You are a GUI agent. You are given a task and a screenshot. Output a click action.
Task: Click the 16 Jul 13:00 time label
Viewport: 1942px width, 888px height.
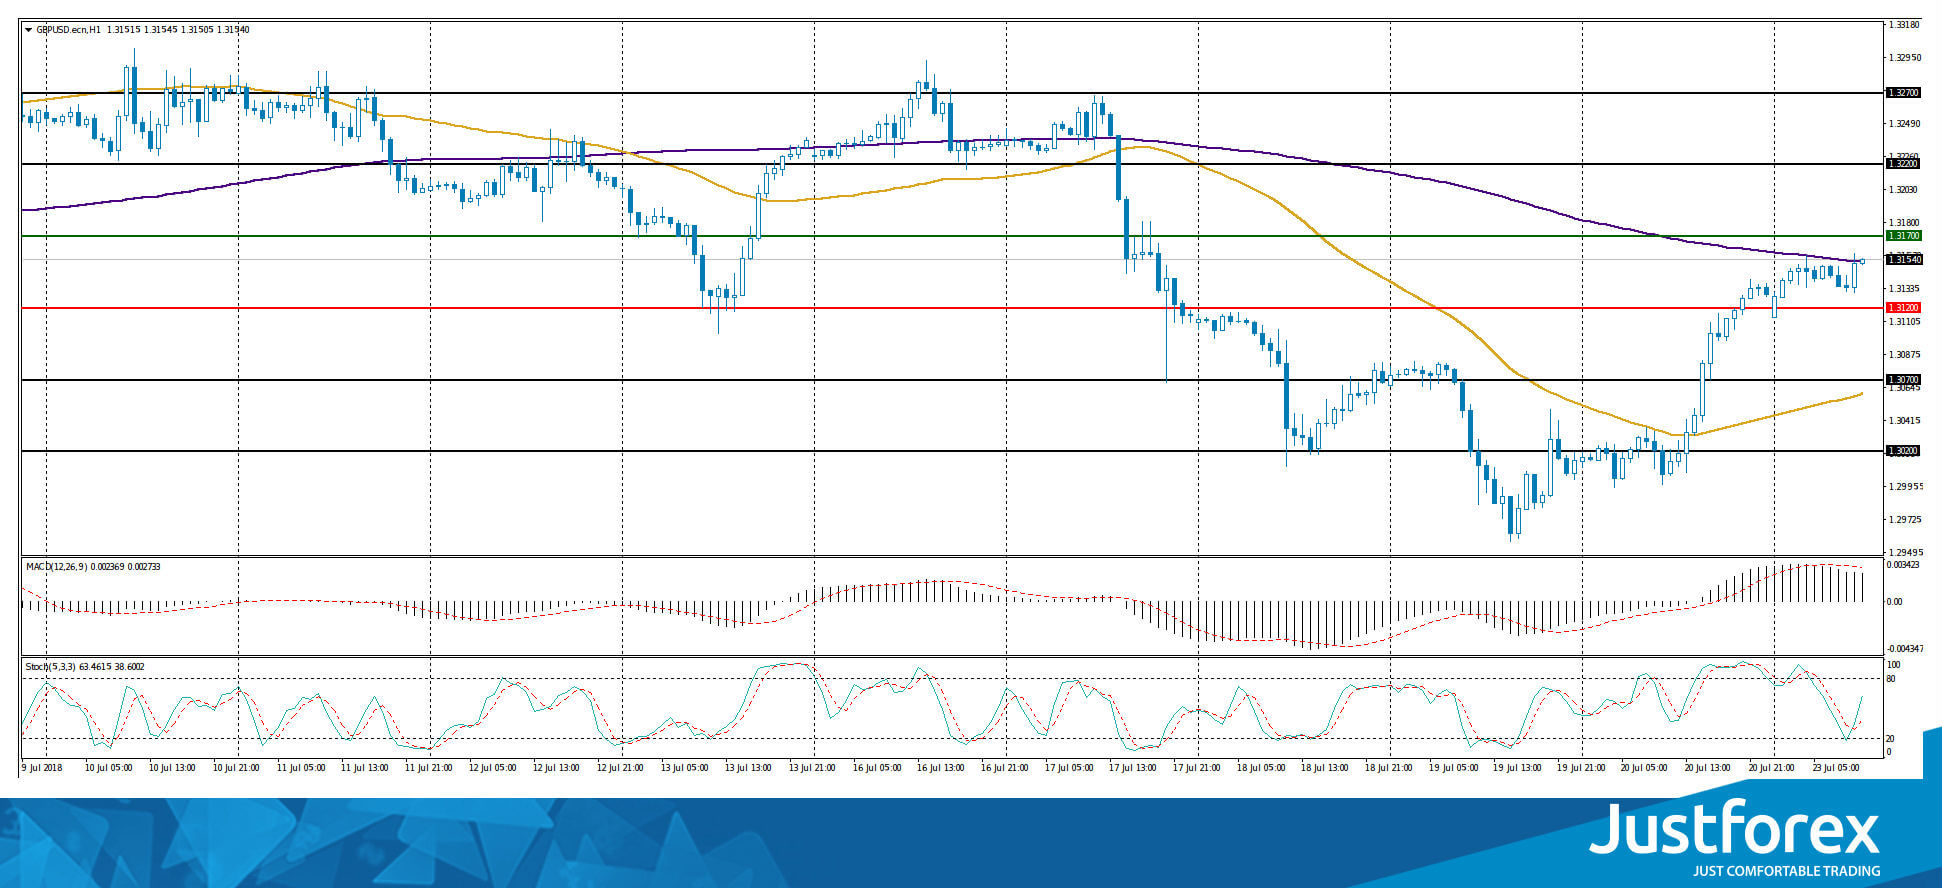941,768
